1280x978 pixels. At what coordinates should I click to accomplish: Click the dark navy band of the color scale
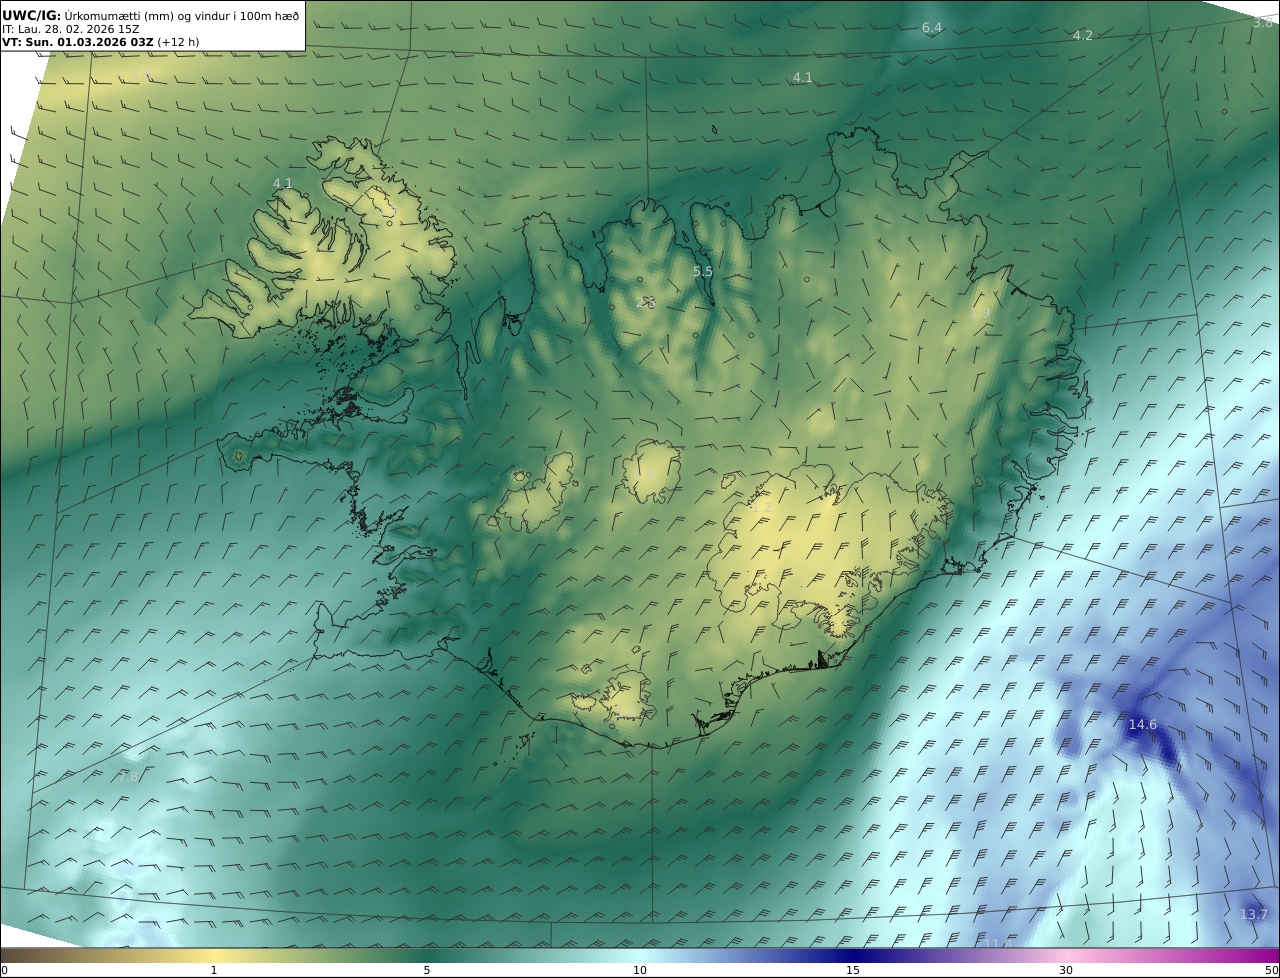click(853, 955)
